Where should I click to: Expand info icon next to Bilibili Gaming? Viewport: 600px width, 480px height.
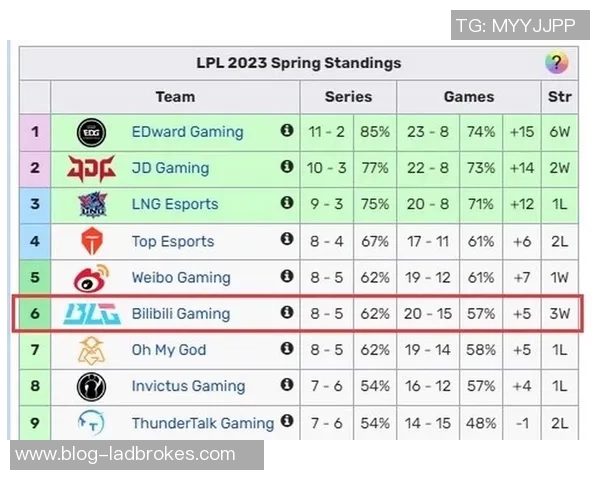pyautogui.click(x=287, y=313)
